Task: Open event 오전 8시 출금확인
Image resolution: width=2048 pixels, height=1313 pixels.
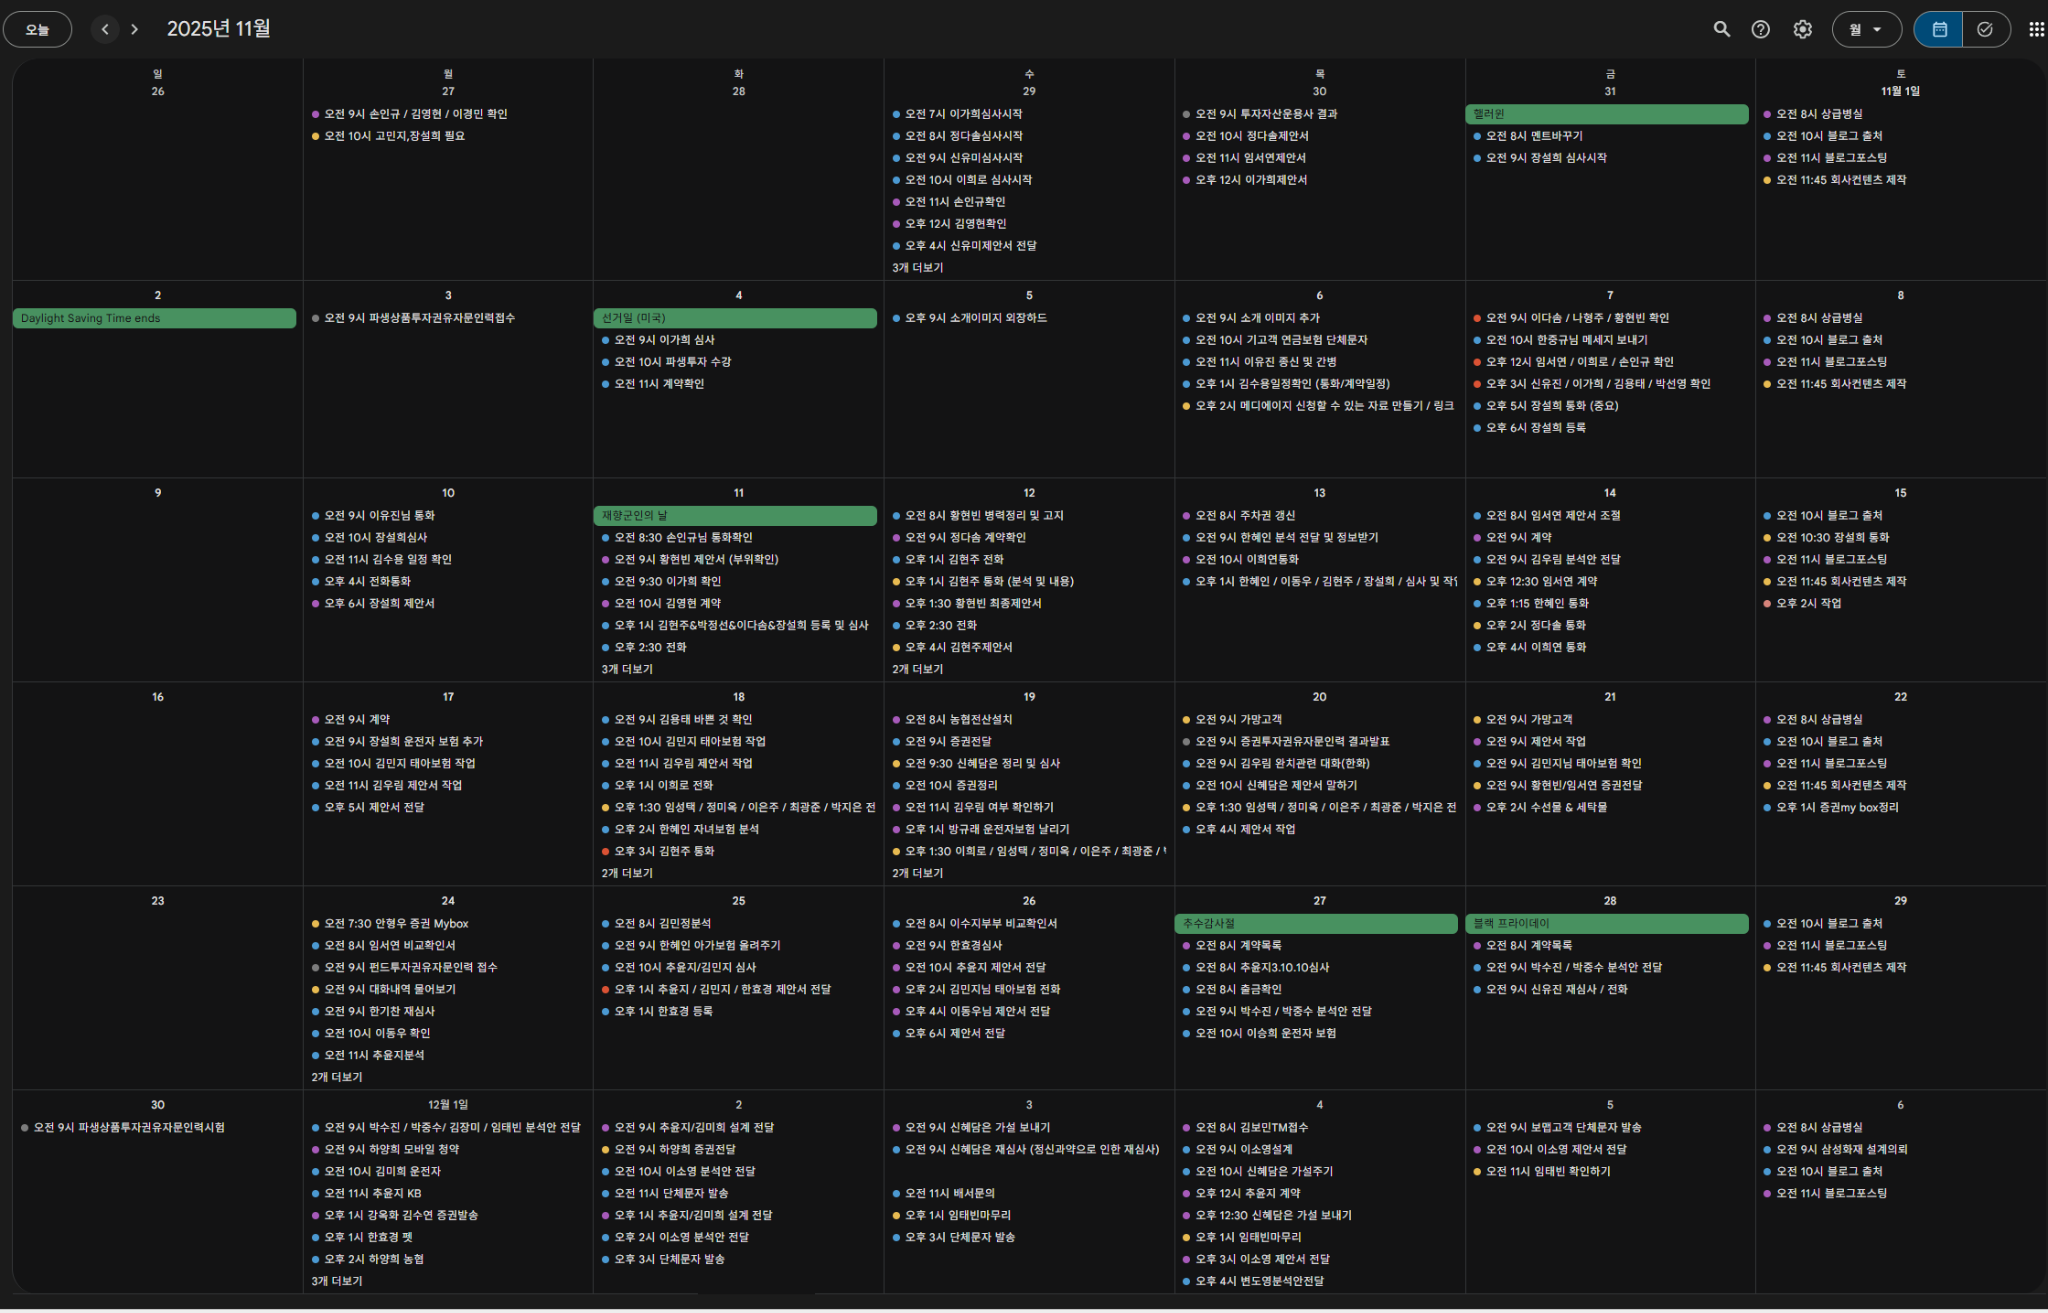Action: (1238, 990)
